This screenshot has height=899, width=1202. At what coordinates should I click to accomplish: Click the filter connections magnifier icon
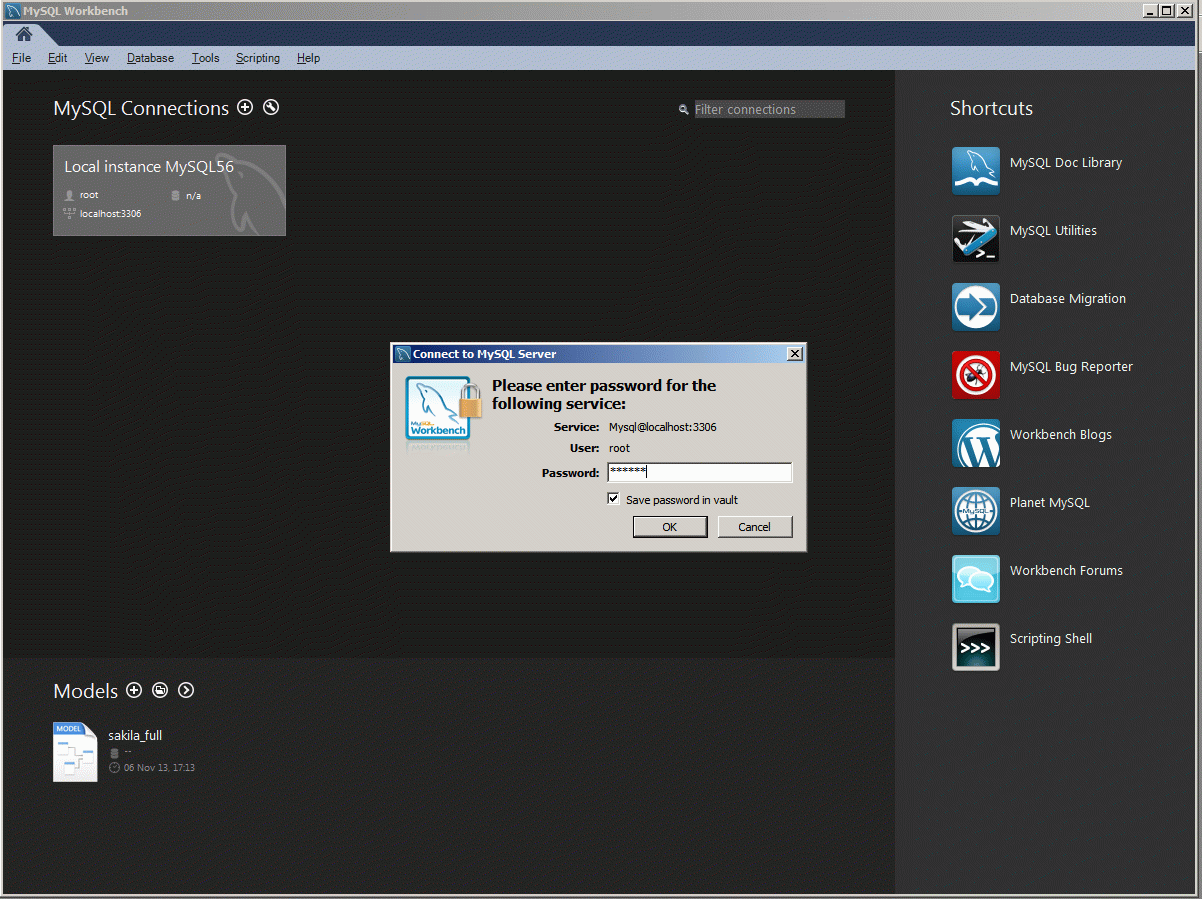pos(684,110)
